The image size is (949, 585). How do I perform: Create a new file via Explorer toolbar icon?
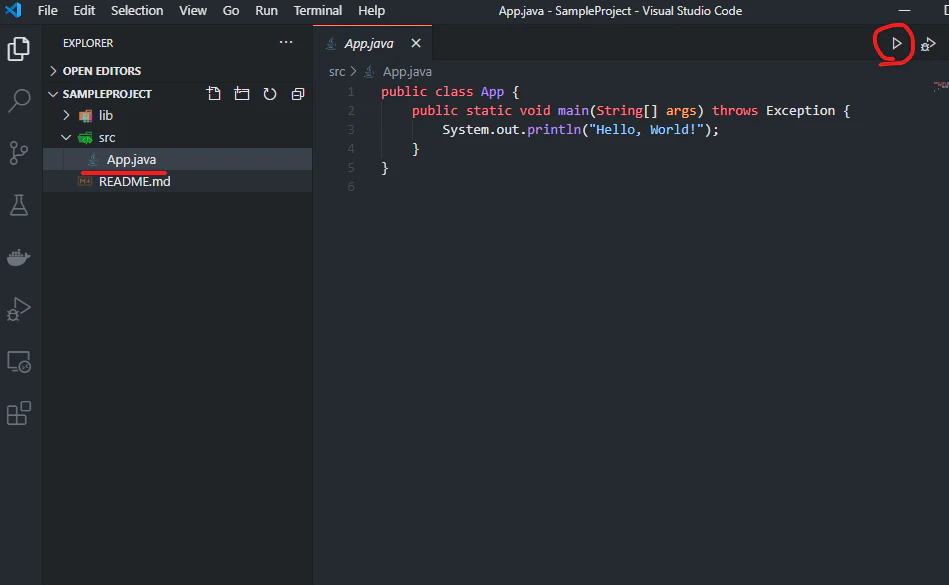click(213, 93)
